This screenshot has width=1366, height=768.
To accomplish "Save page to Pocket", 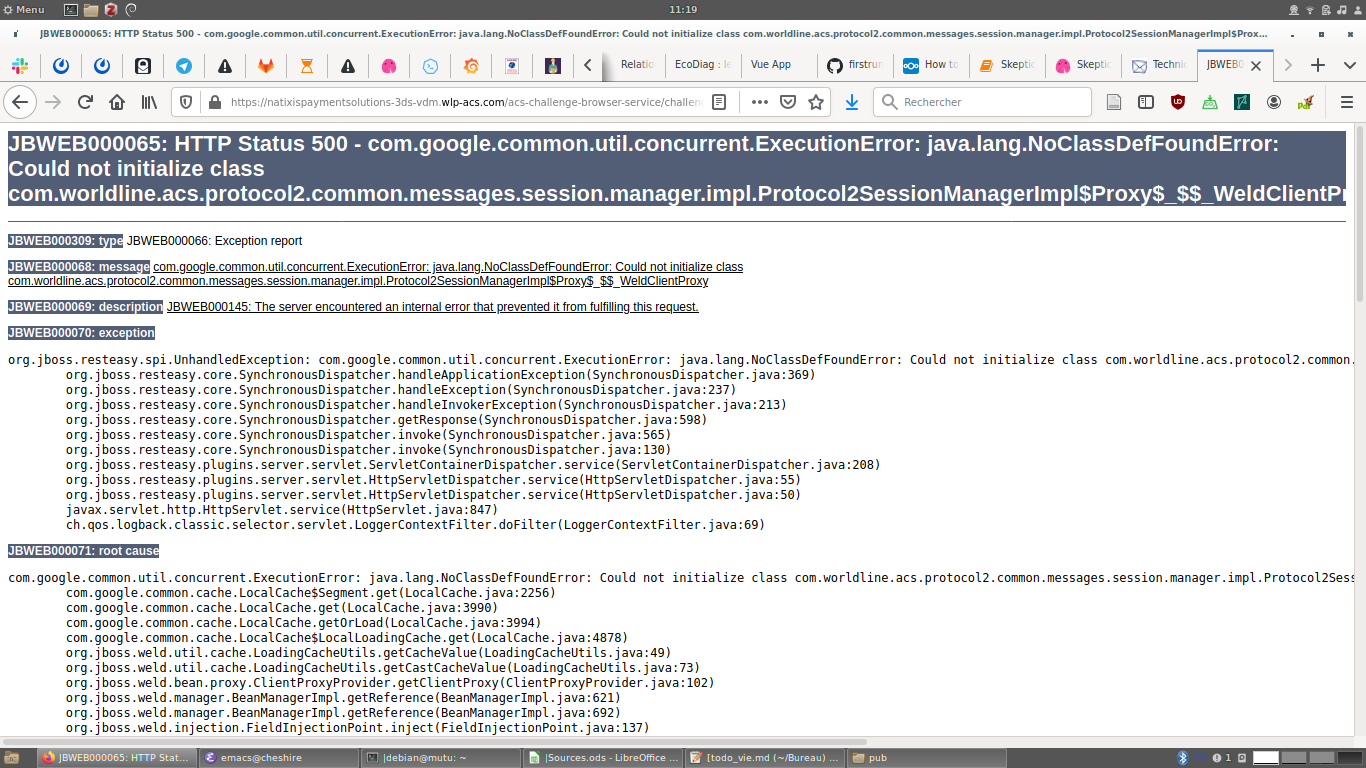I will coord(788,102).
